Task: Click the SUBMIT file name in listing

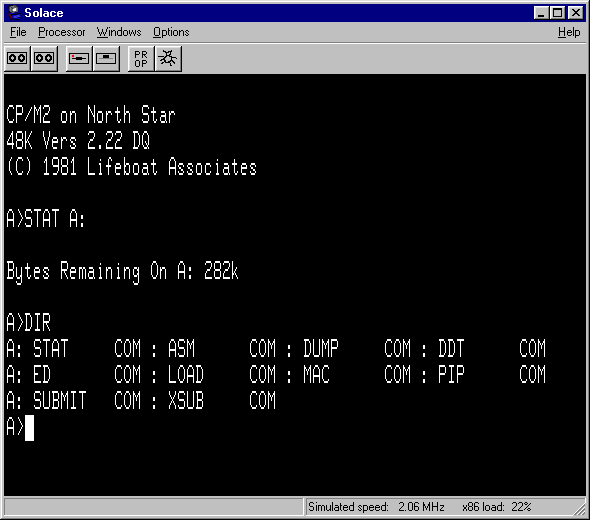Action: [x=59, y=400]
